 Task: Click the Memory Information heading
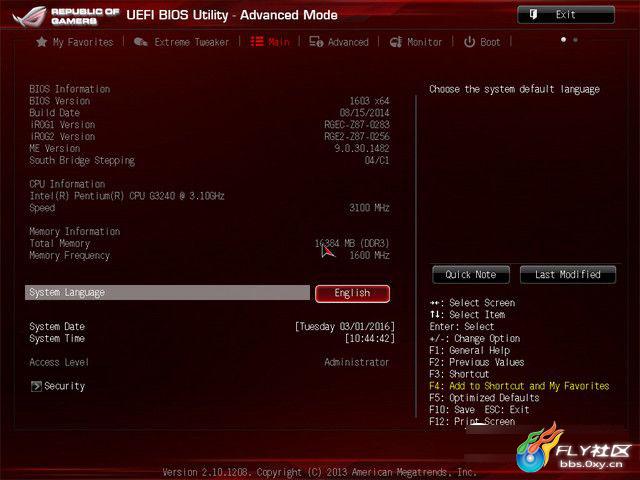click(75, 231)
